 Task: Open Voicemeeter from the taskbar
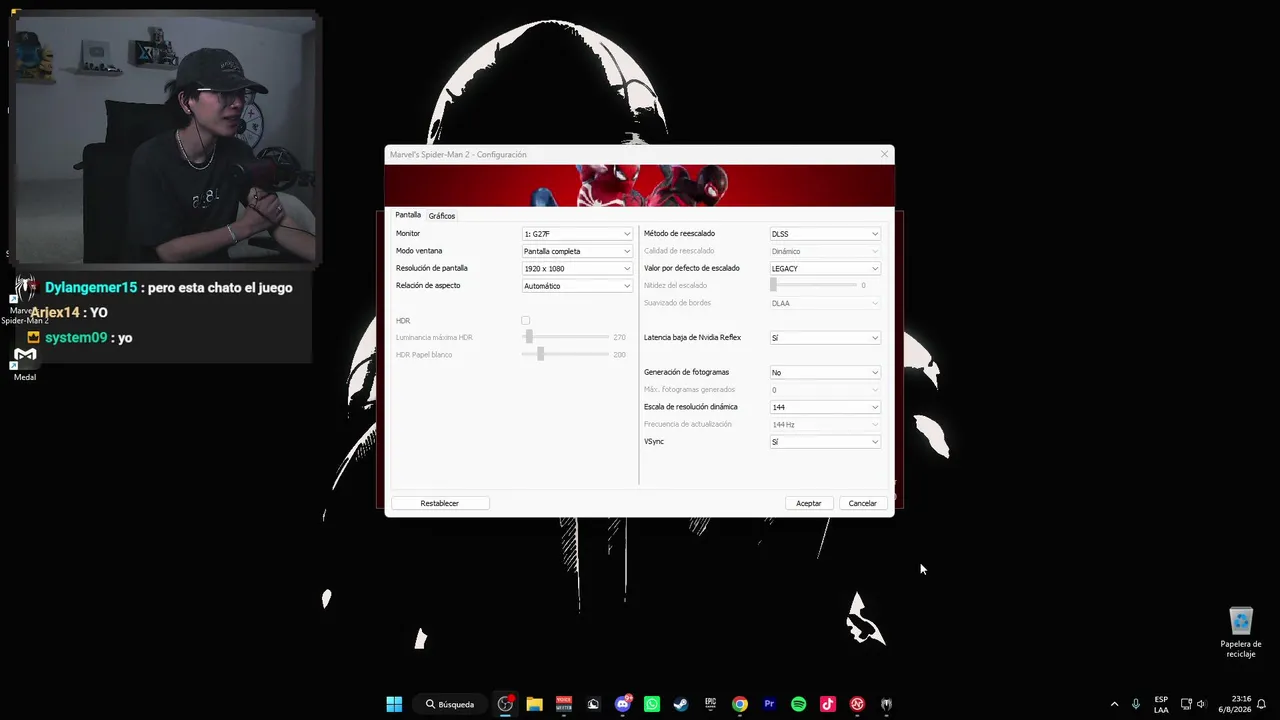coord(564,704)
